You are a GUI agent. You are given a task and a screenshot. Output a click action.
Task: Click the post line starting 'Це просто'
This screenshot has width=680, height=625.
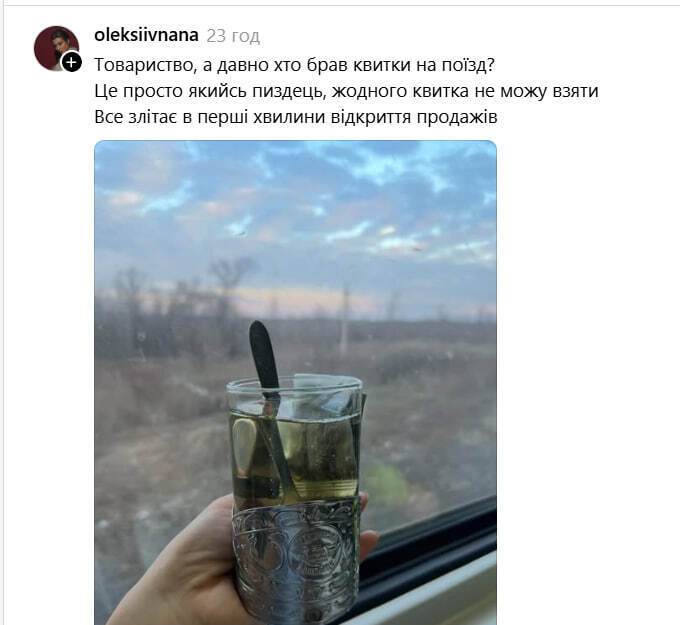346,91
